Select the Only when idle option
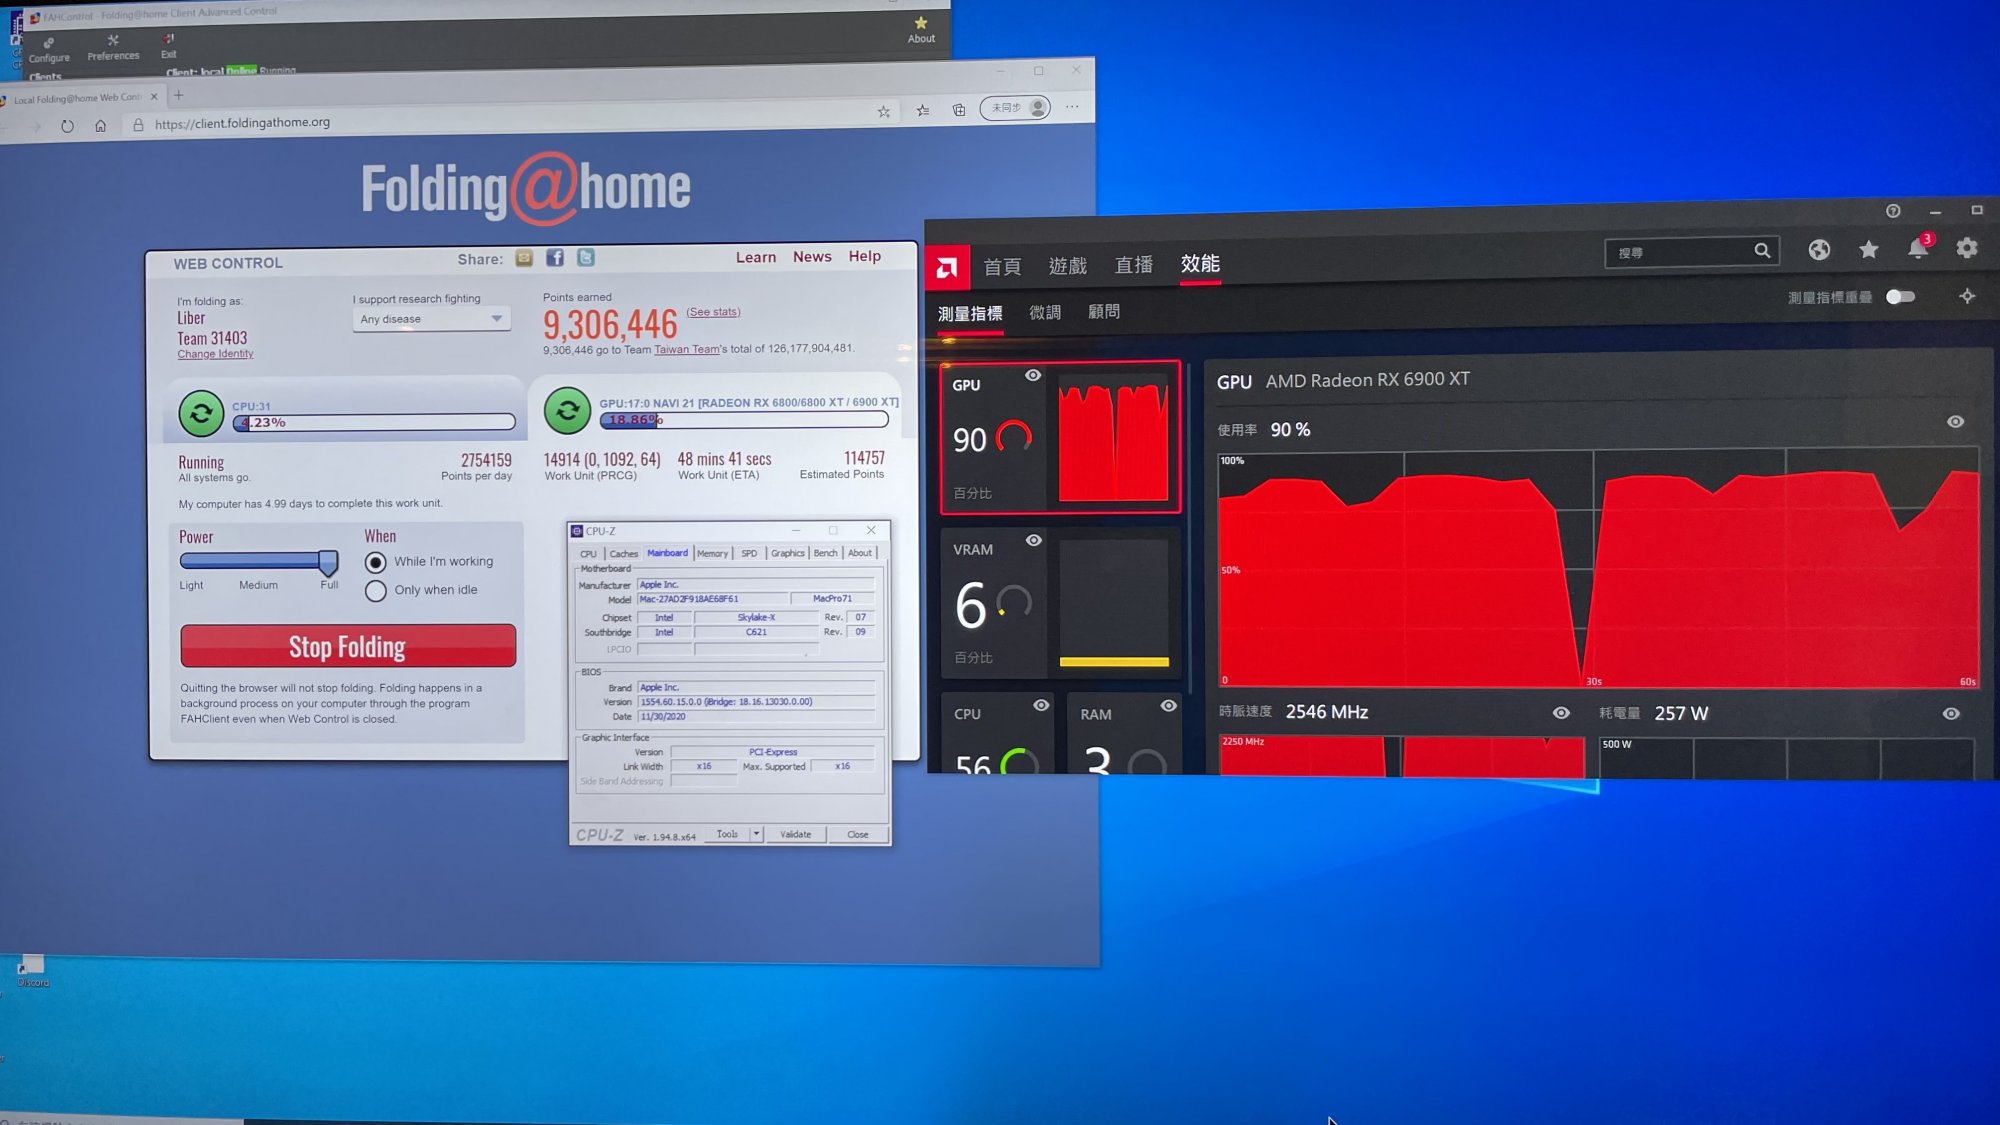The width and height of the screenshot is (2000, 1125). pos(376,591)
